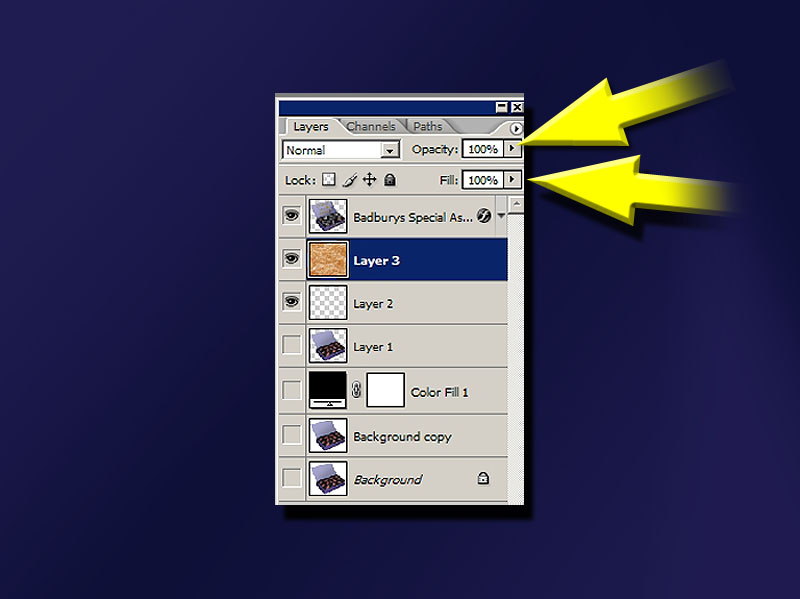Open the Layers palette flyout menu
Screen dimensions: 800x599
pyautogui.click(x=516, y=129)
